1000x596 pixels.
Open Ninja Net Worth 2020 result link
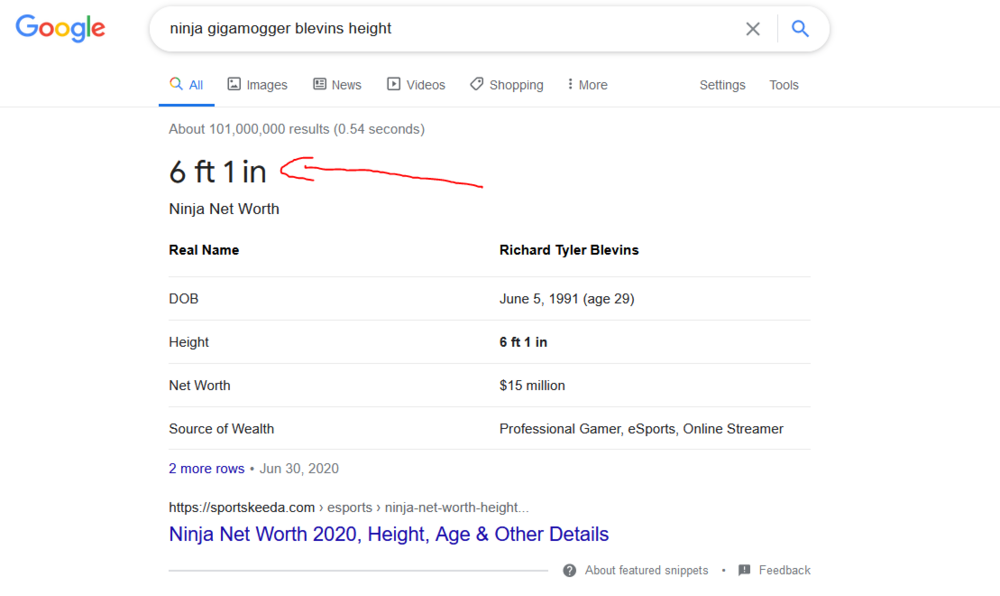tap(388, 534)
